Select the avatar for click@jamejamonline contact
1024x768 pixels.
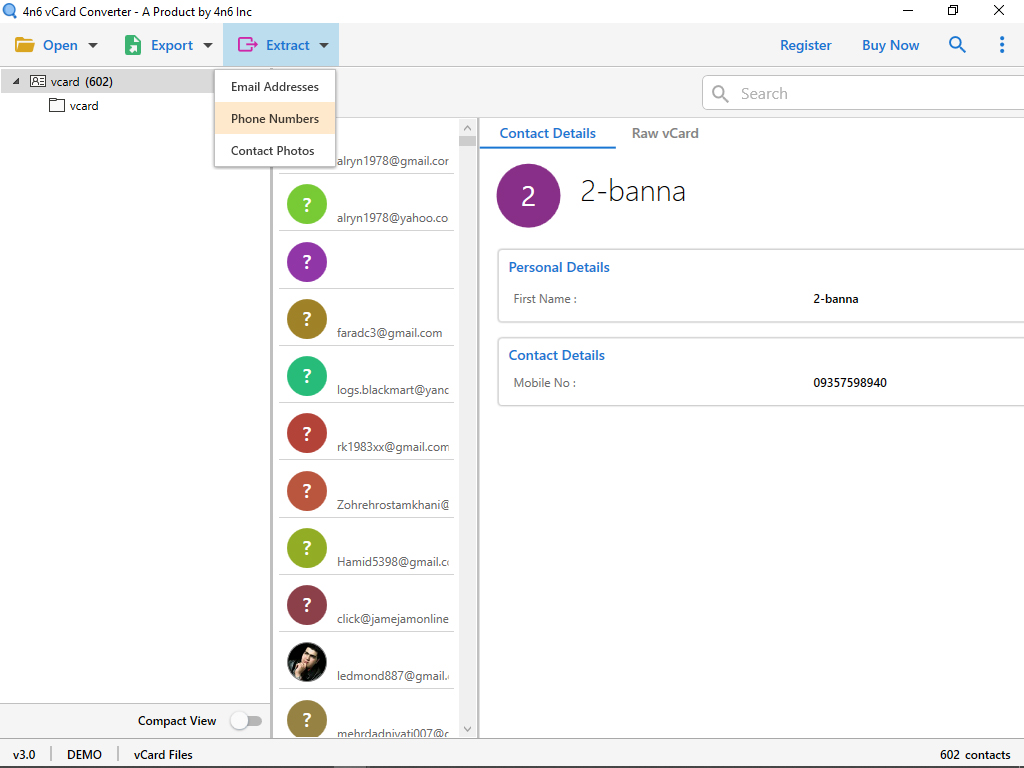pyautogui.click(x=307, y=605)
